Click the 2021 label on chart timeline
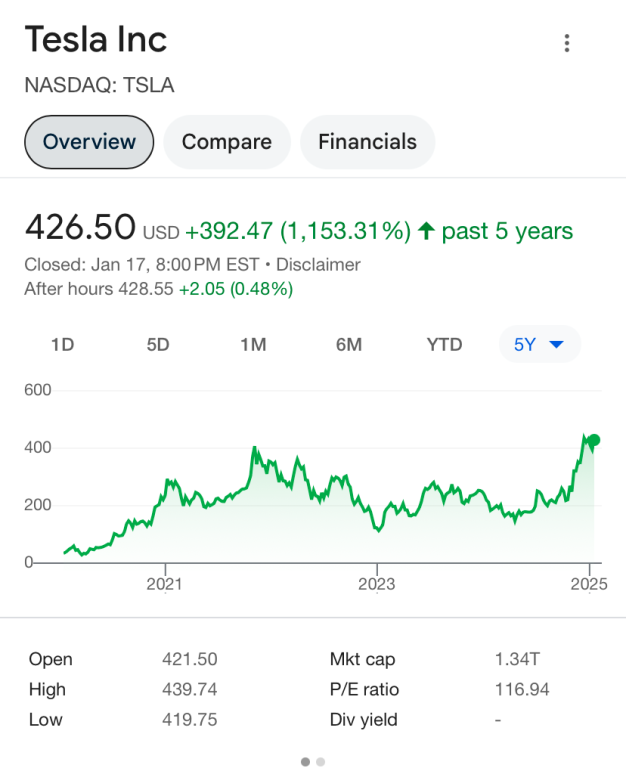626x768 pixels. point(164,584)
